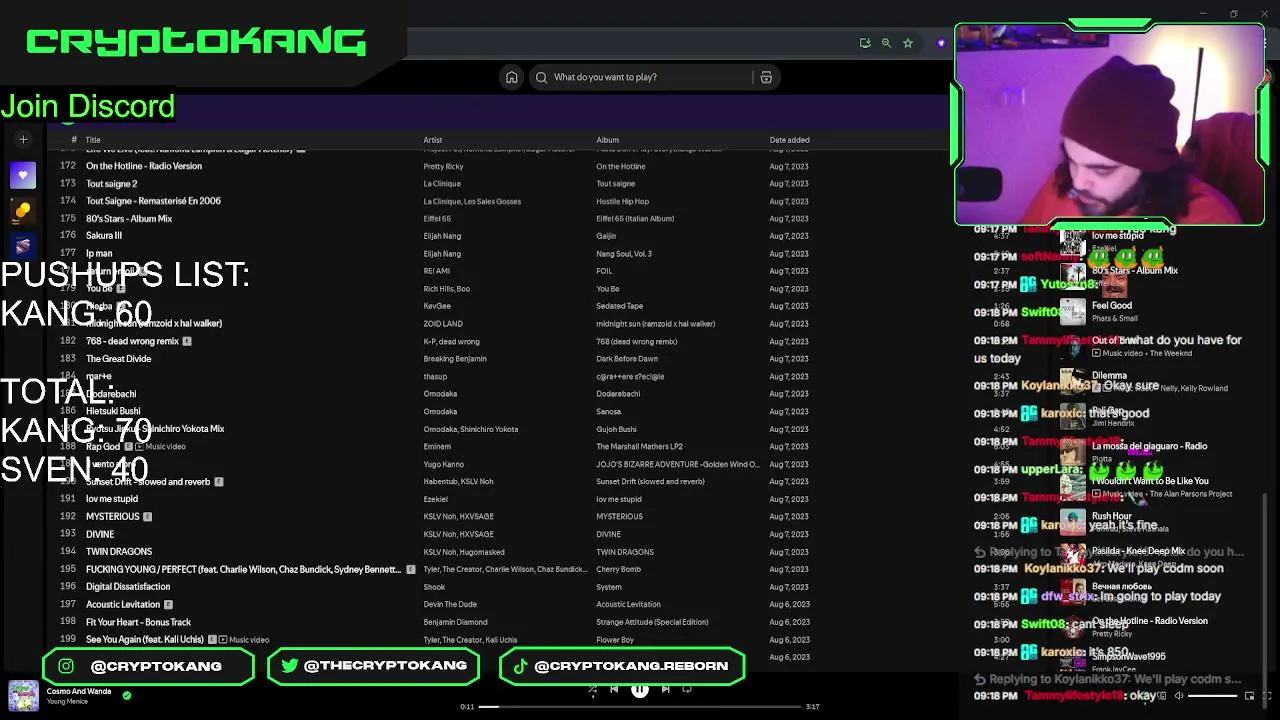The height and width of the screenshot is (720, 1280).
Task: Sort by the Title column header
Action: [93, 140]
